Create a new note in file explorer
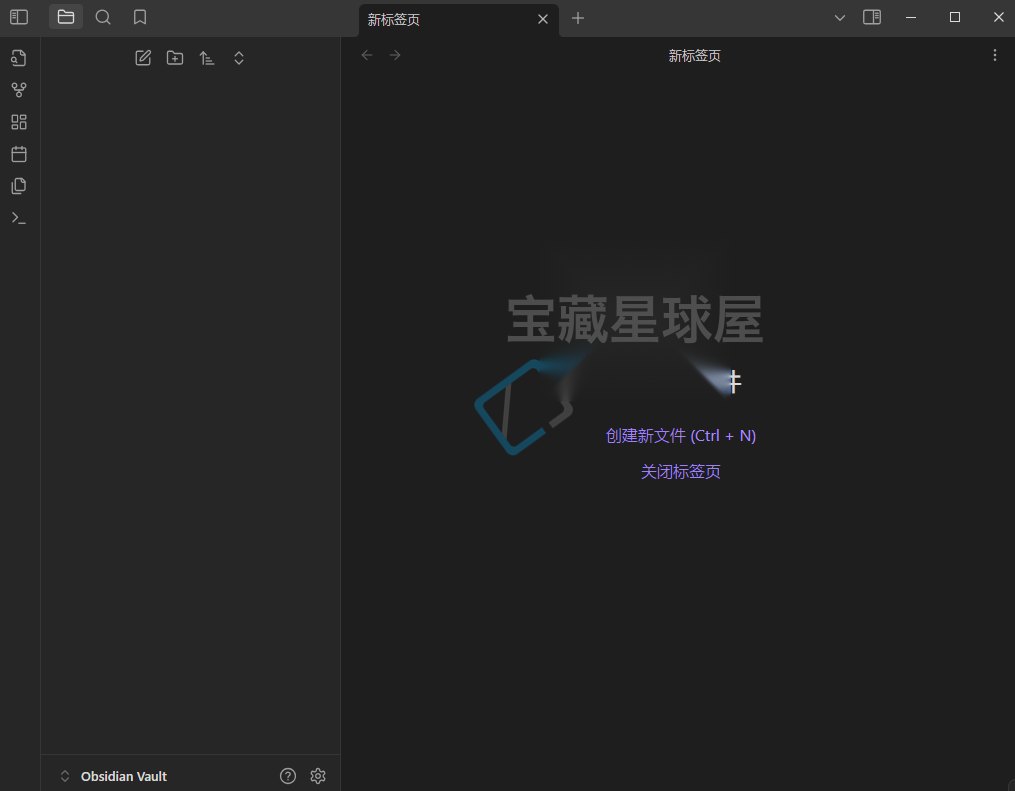 click(x=143, y=58)
